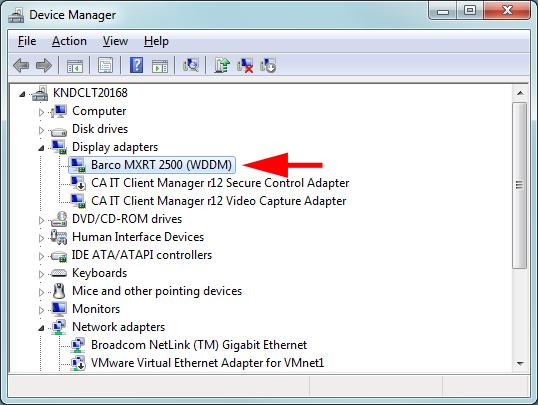Image resolution: width=538 pixels, height=405 pixels.
Task: Select Broadcom NetLink Gigabit Ethernet entry
Action: click(199, 345)
